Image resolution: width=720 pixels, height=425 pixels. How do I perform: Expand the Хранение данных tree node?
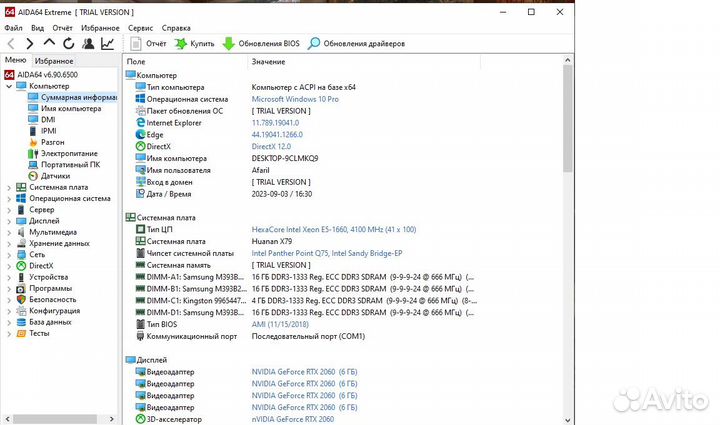9,244
